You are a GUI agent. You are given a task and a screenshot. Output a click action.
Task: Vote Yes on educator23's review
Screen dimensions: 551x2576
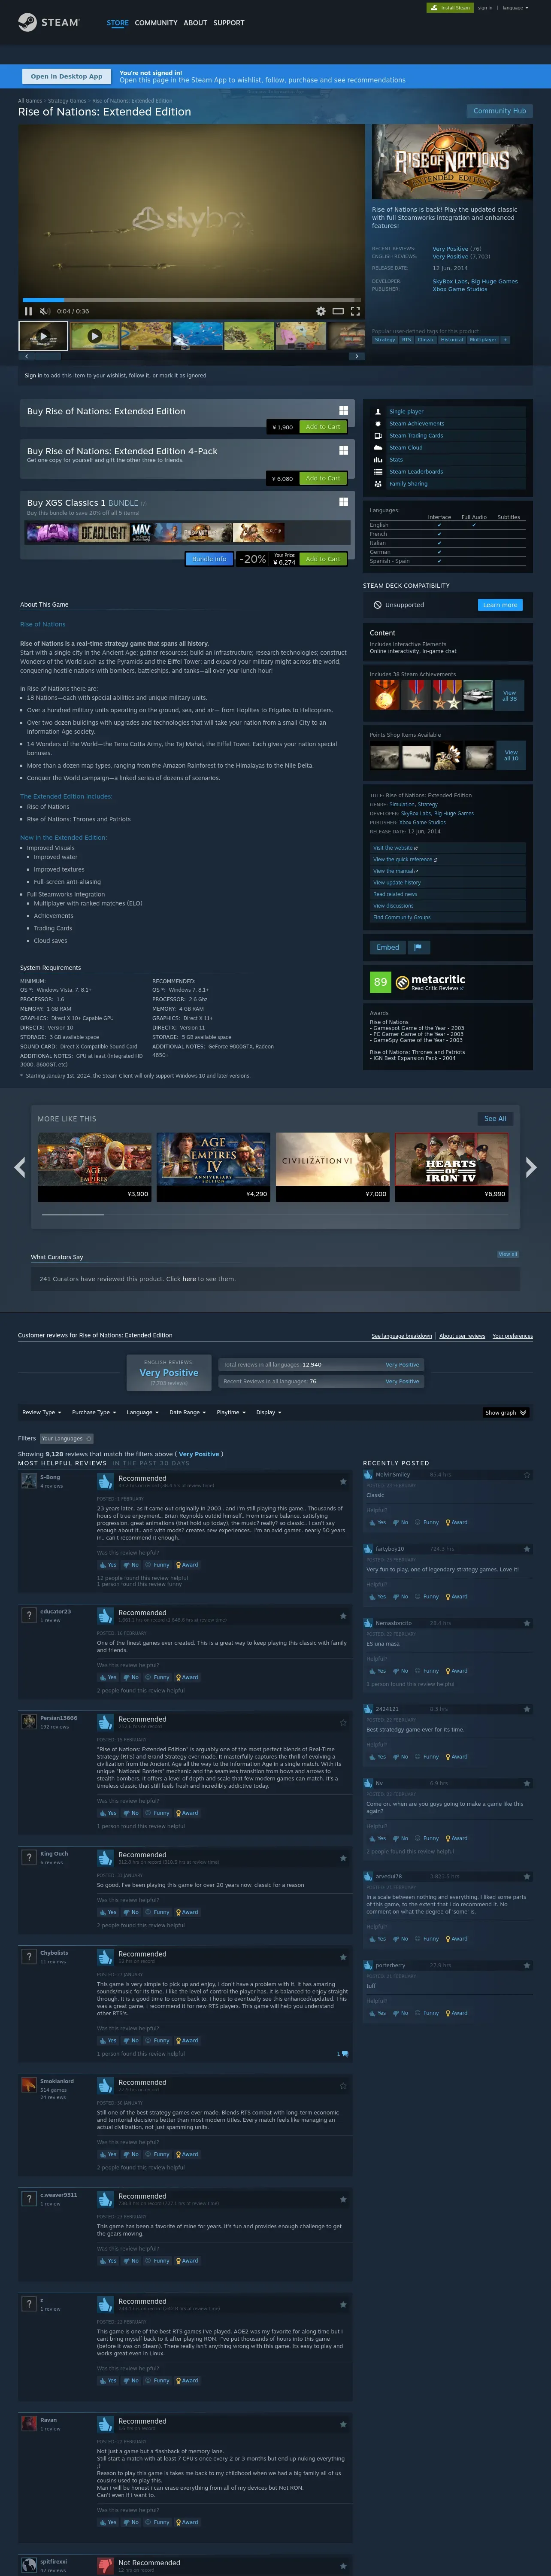tap(109, 1677)
